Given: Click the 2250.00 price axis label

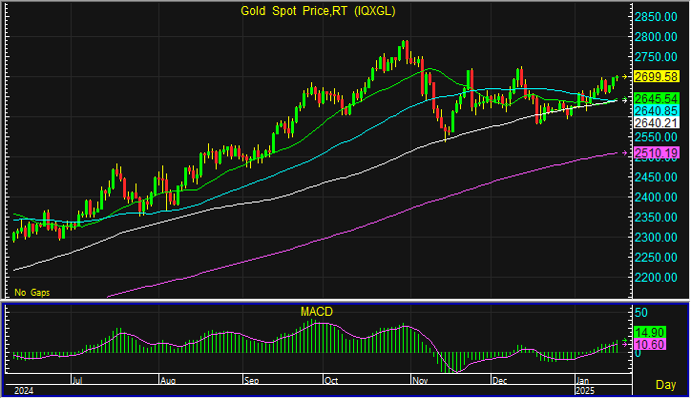Looking at the screenshot, I should pyautogui.click(x=656, y=257).
